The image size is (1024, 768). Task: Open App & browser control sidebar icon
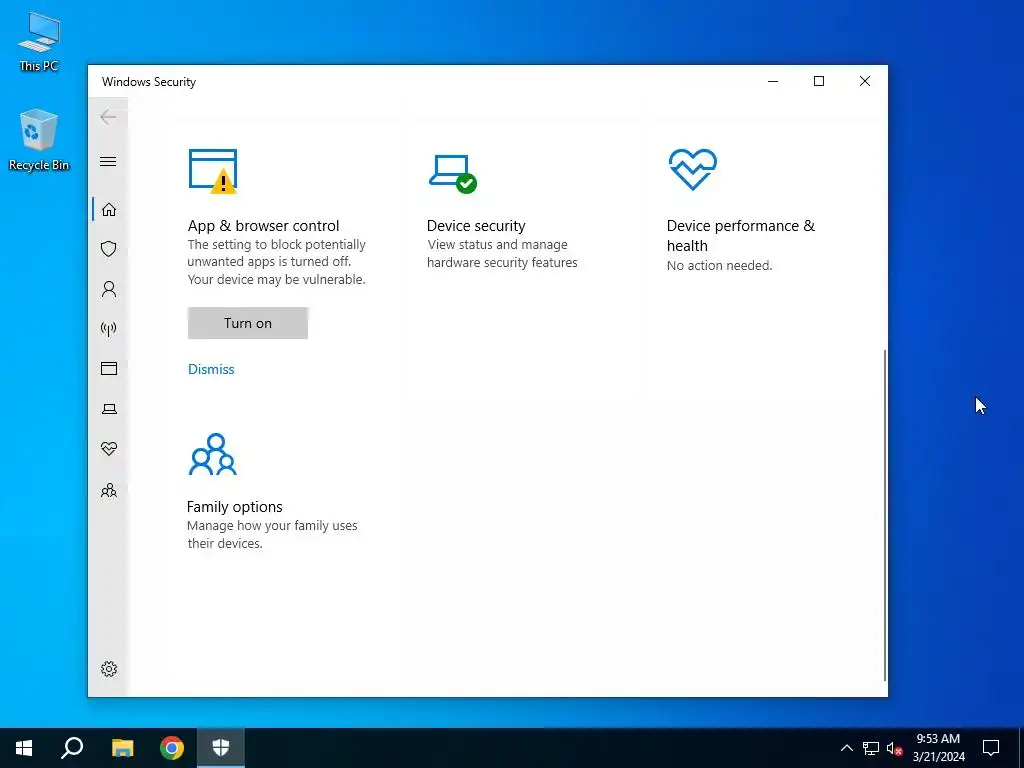coord(108,368)
